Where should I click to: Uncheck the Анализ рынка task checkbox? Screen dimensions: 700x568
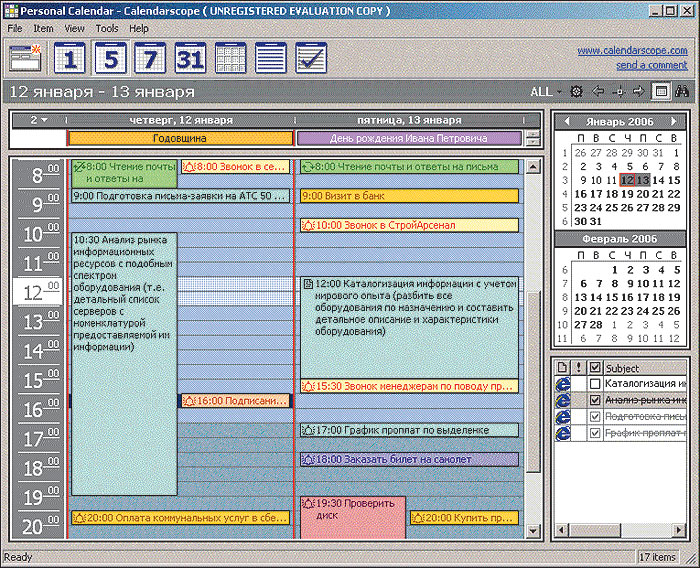coord(595,400)
